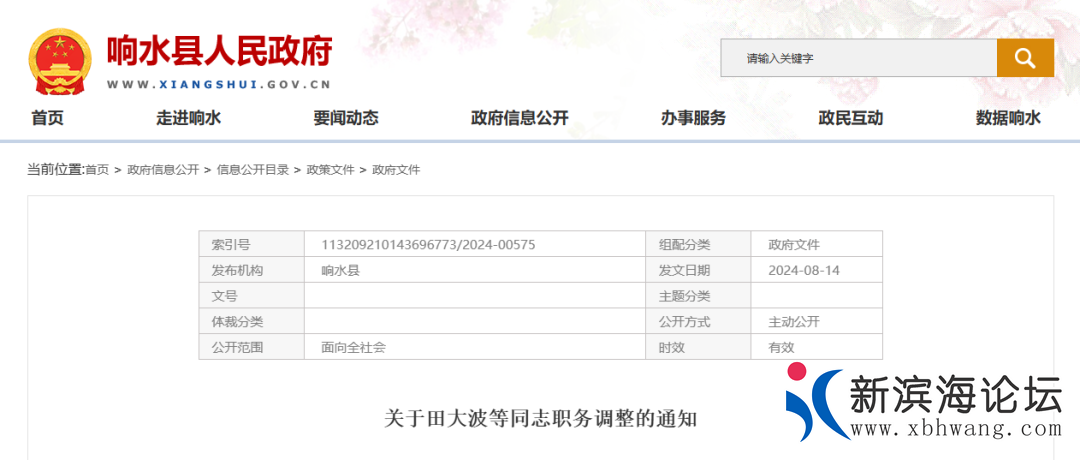The image size is (1080, 460).
Task: Click the 政策文件 breadcrumb link
Action: pos(330,170)
